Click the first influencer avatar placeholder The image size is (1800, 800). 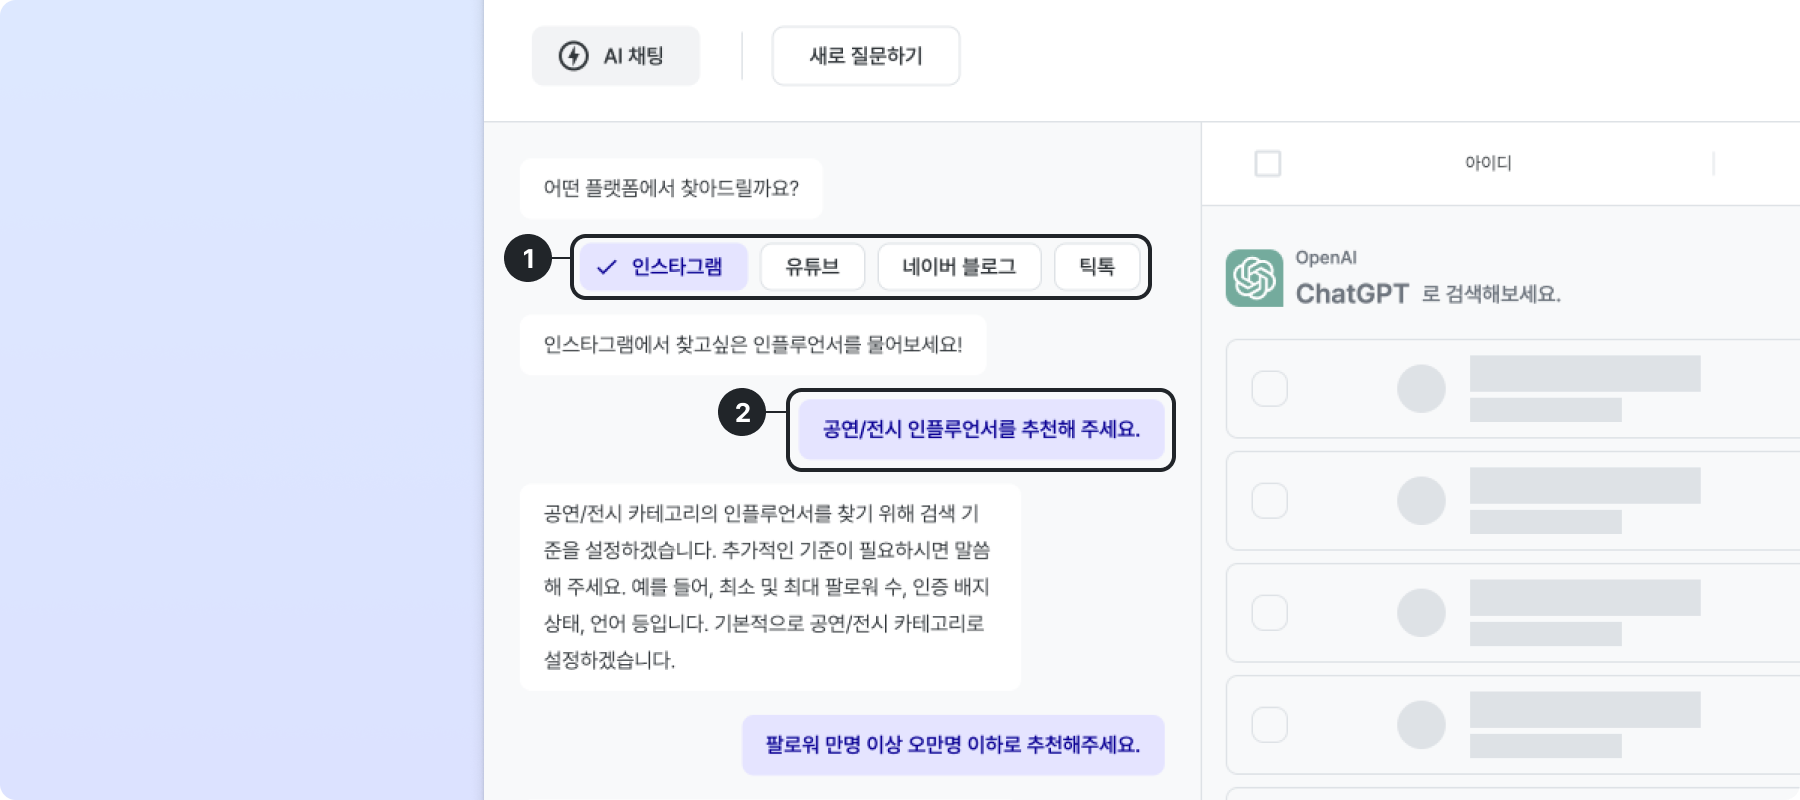1421,389
